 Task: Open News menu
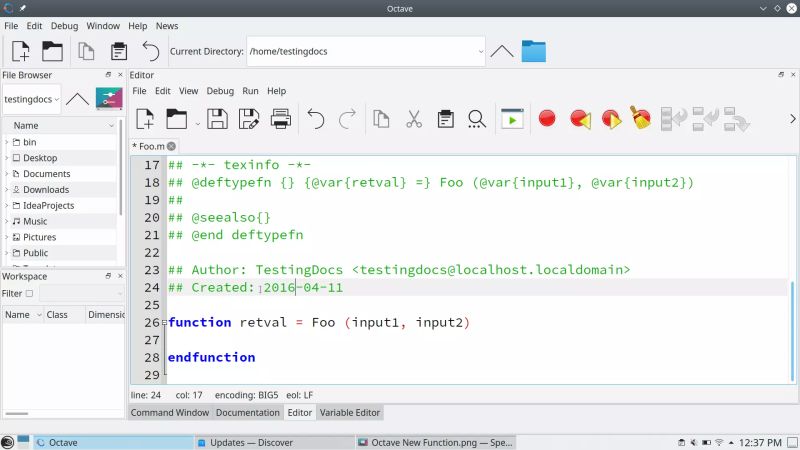pyautogui.click(x=167, y=26)
